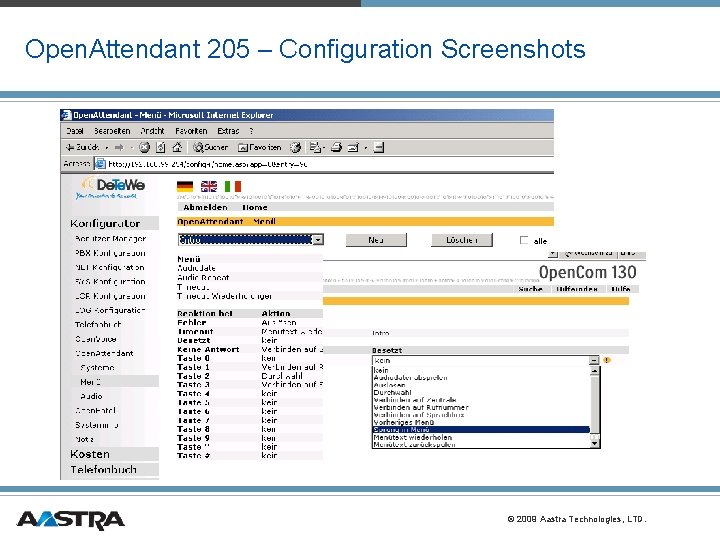
Task: Click the Stop loading toolbar icon
Action: pyautogui.click(x=145, y=147)
